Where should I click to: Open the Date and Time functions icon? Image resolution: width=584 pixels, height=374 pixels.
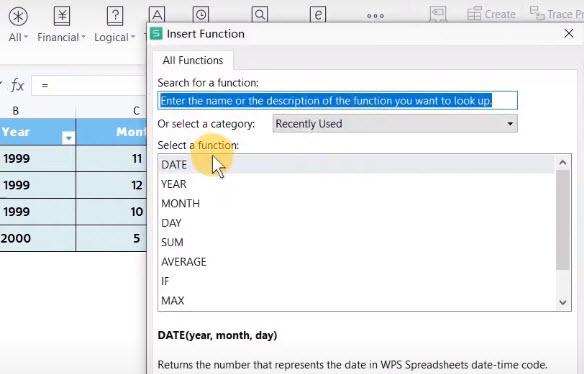(201, 15)
